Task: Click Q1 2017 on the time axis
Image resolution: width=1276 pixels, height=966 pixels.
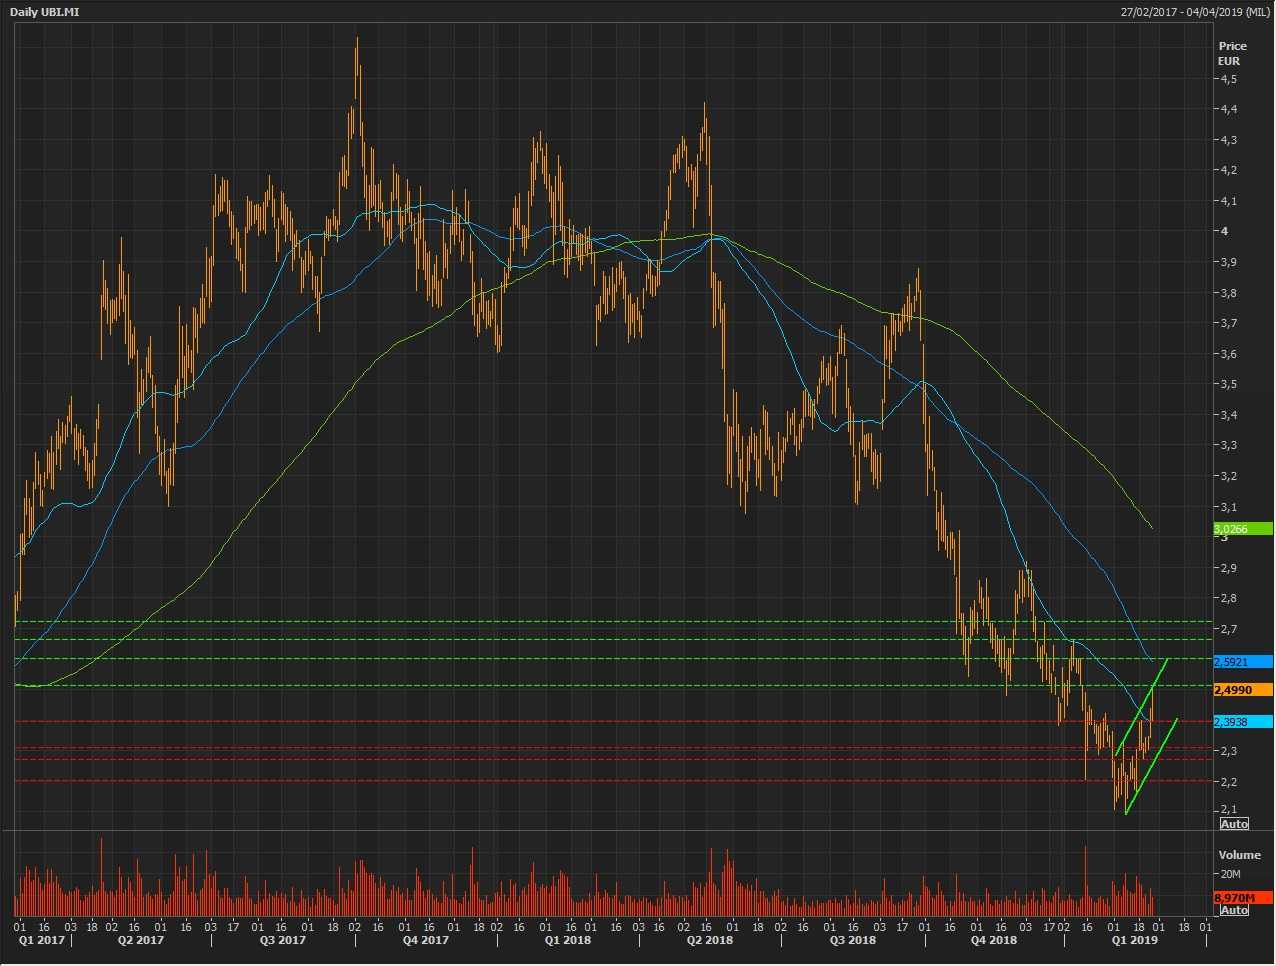Action: tap(41, 940)
